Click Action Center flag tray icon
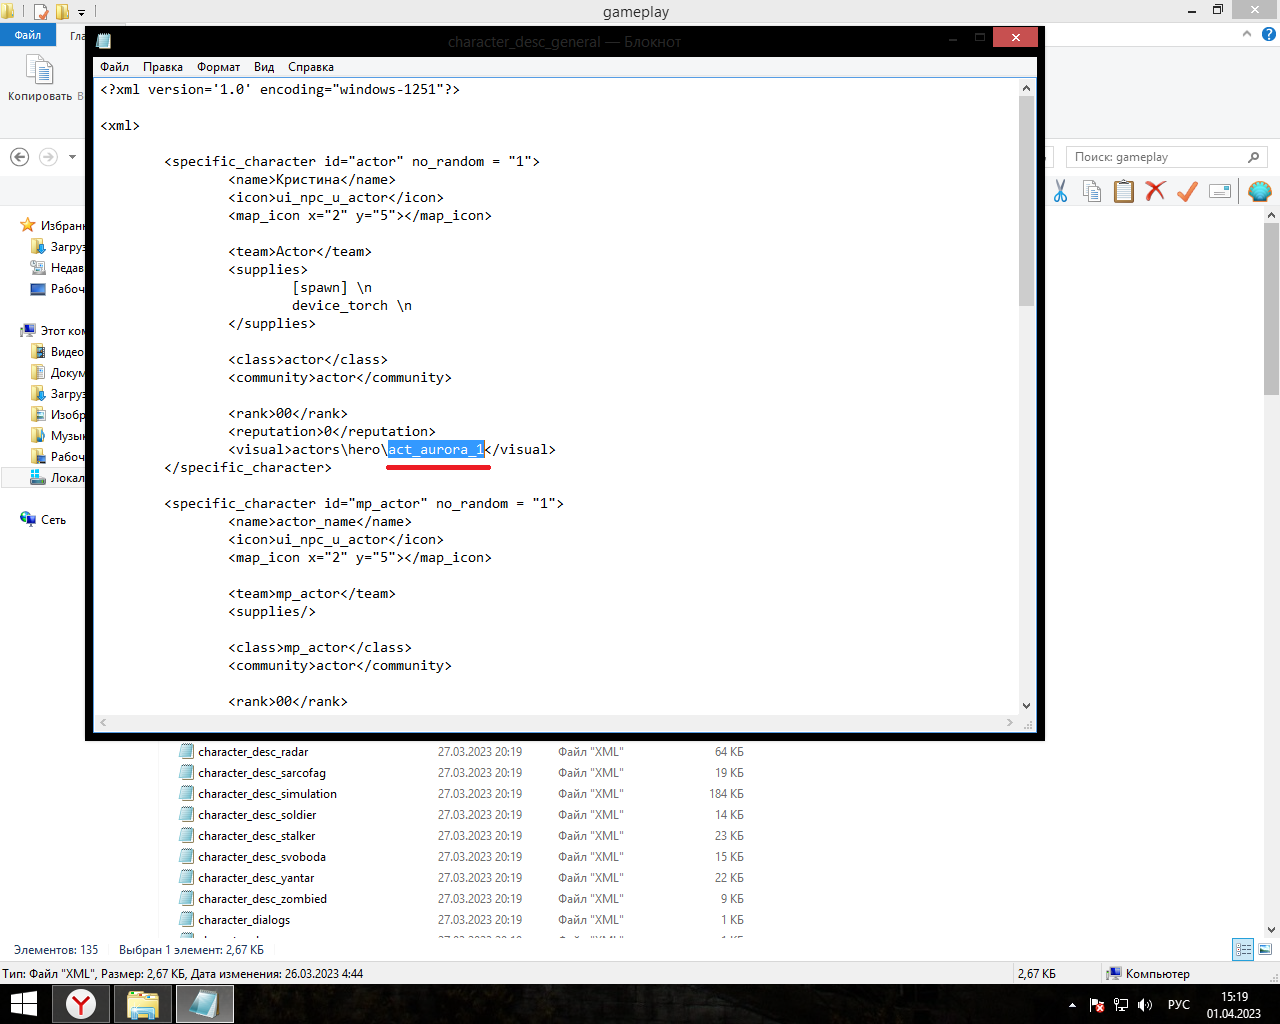The height and width of the screenshot is (1024, 1280). 1097,1005
